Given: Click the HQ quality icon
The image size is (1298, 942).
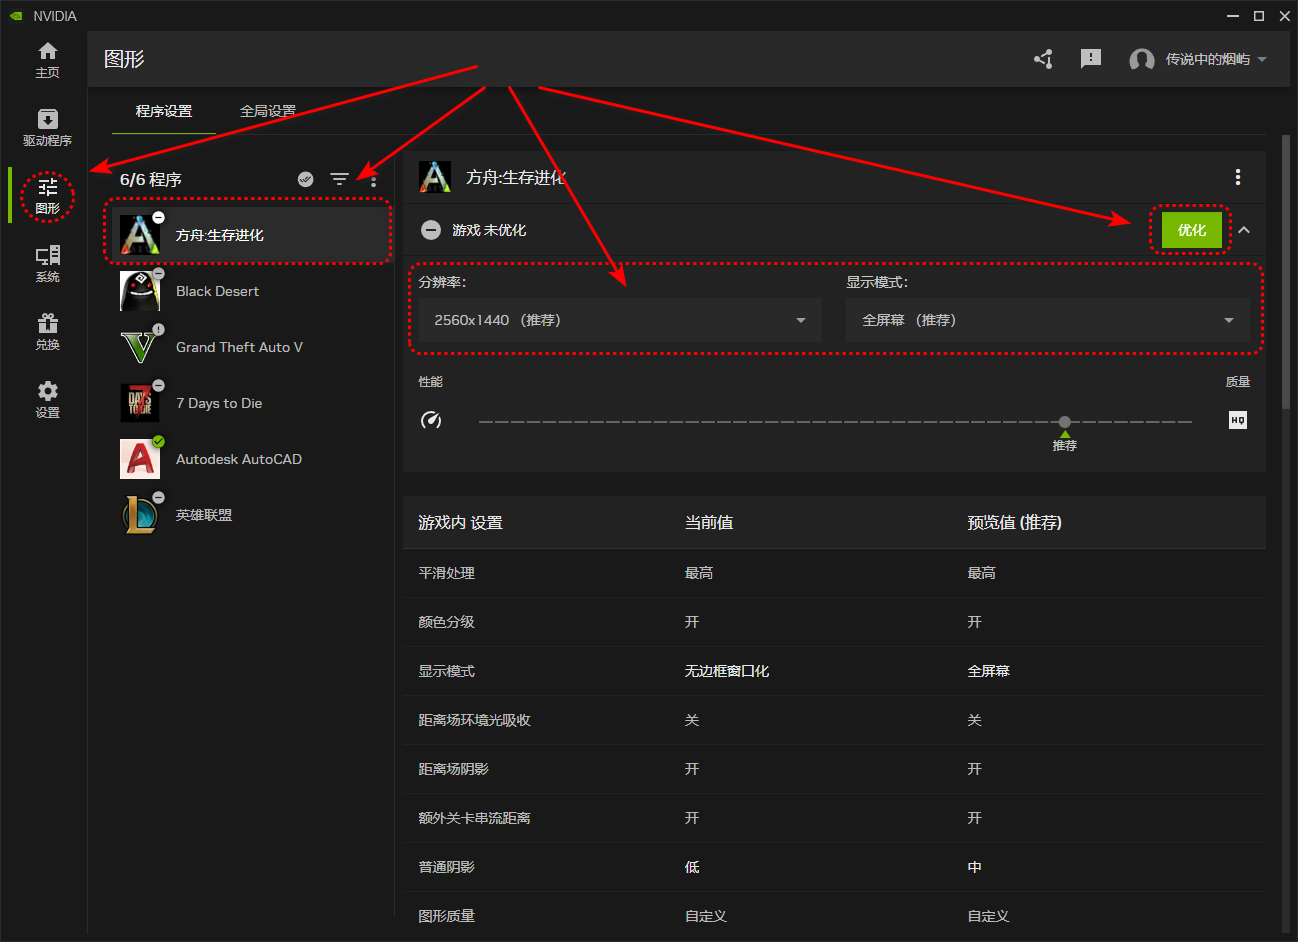Looking at the screenshot, I should (1238, 420).
